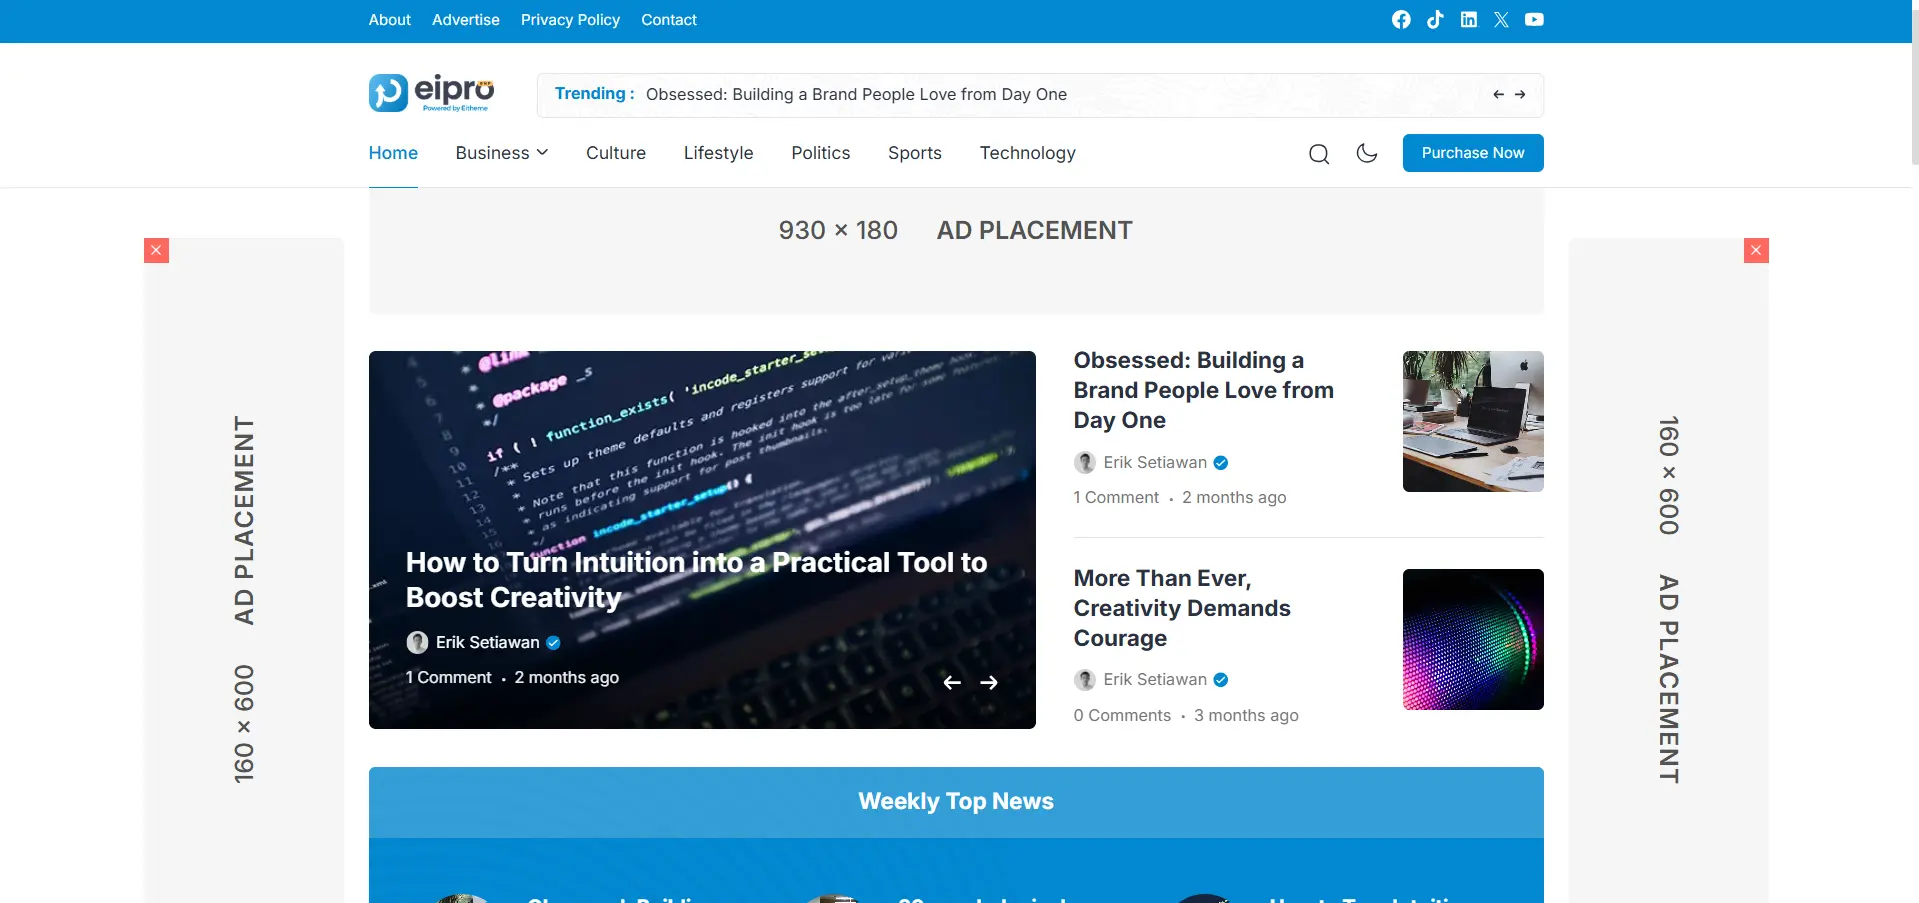Select the Home nav item
The height and width of the screenshot is (903, 1919).
click(x=393, y=153)
